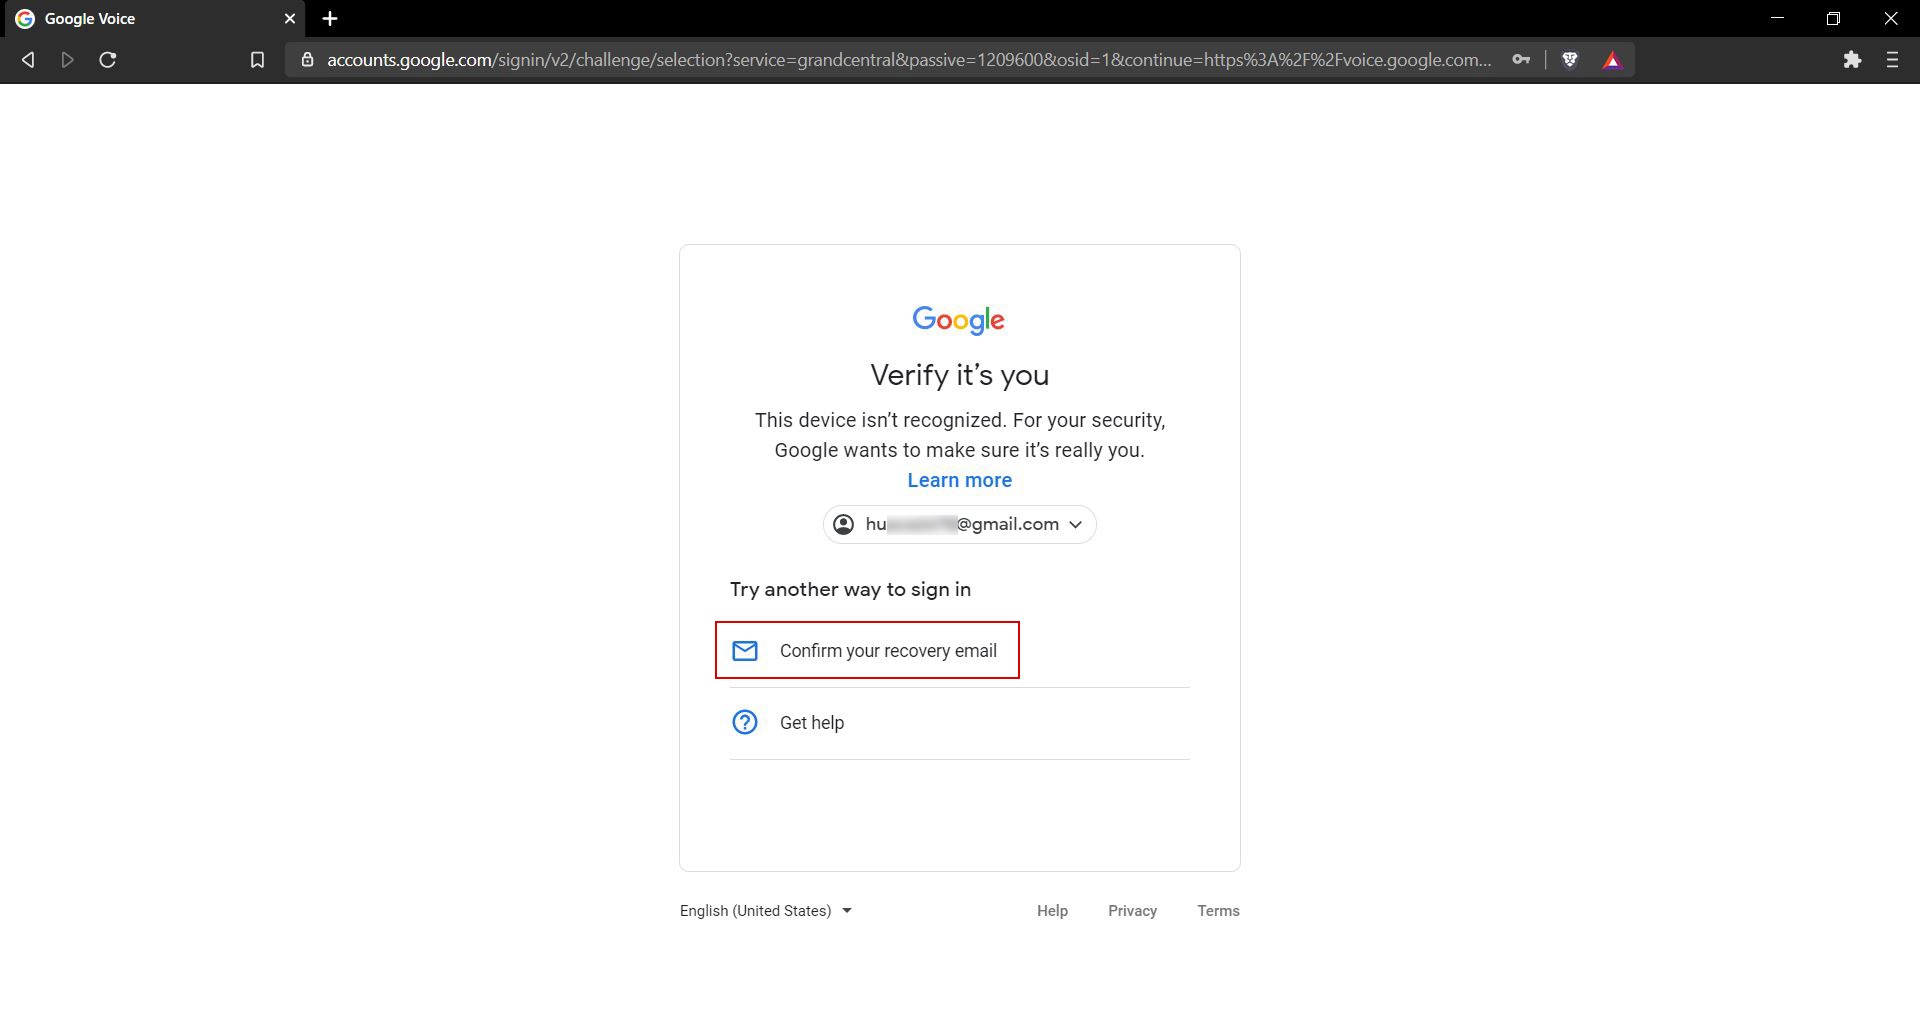Open the English (United States) language dropdown
The width and height of the screenshot is (1920, 1030).
click(x=766, y=911)
